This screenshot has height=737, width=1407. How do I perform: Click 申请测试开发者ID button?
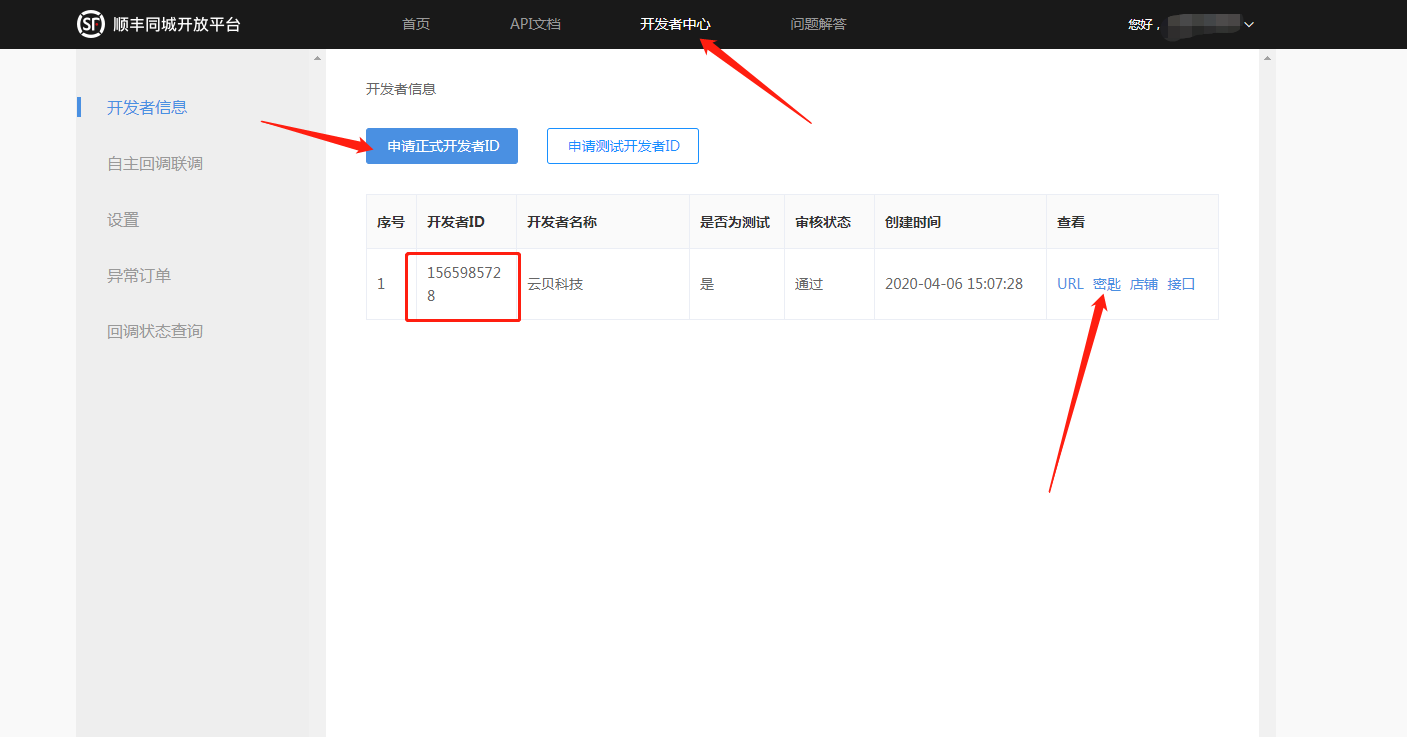[623, 146]
